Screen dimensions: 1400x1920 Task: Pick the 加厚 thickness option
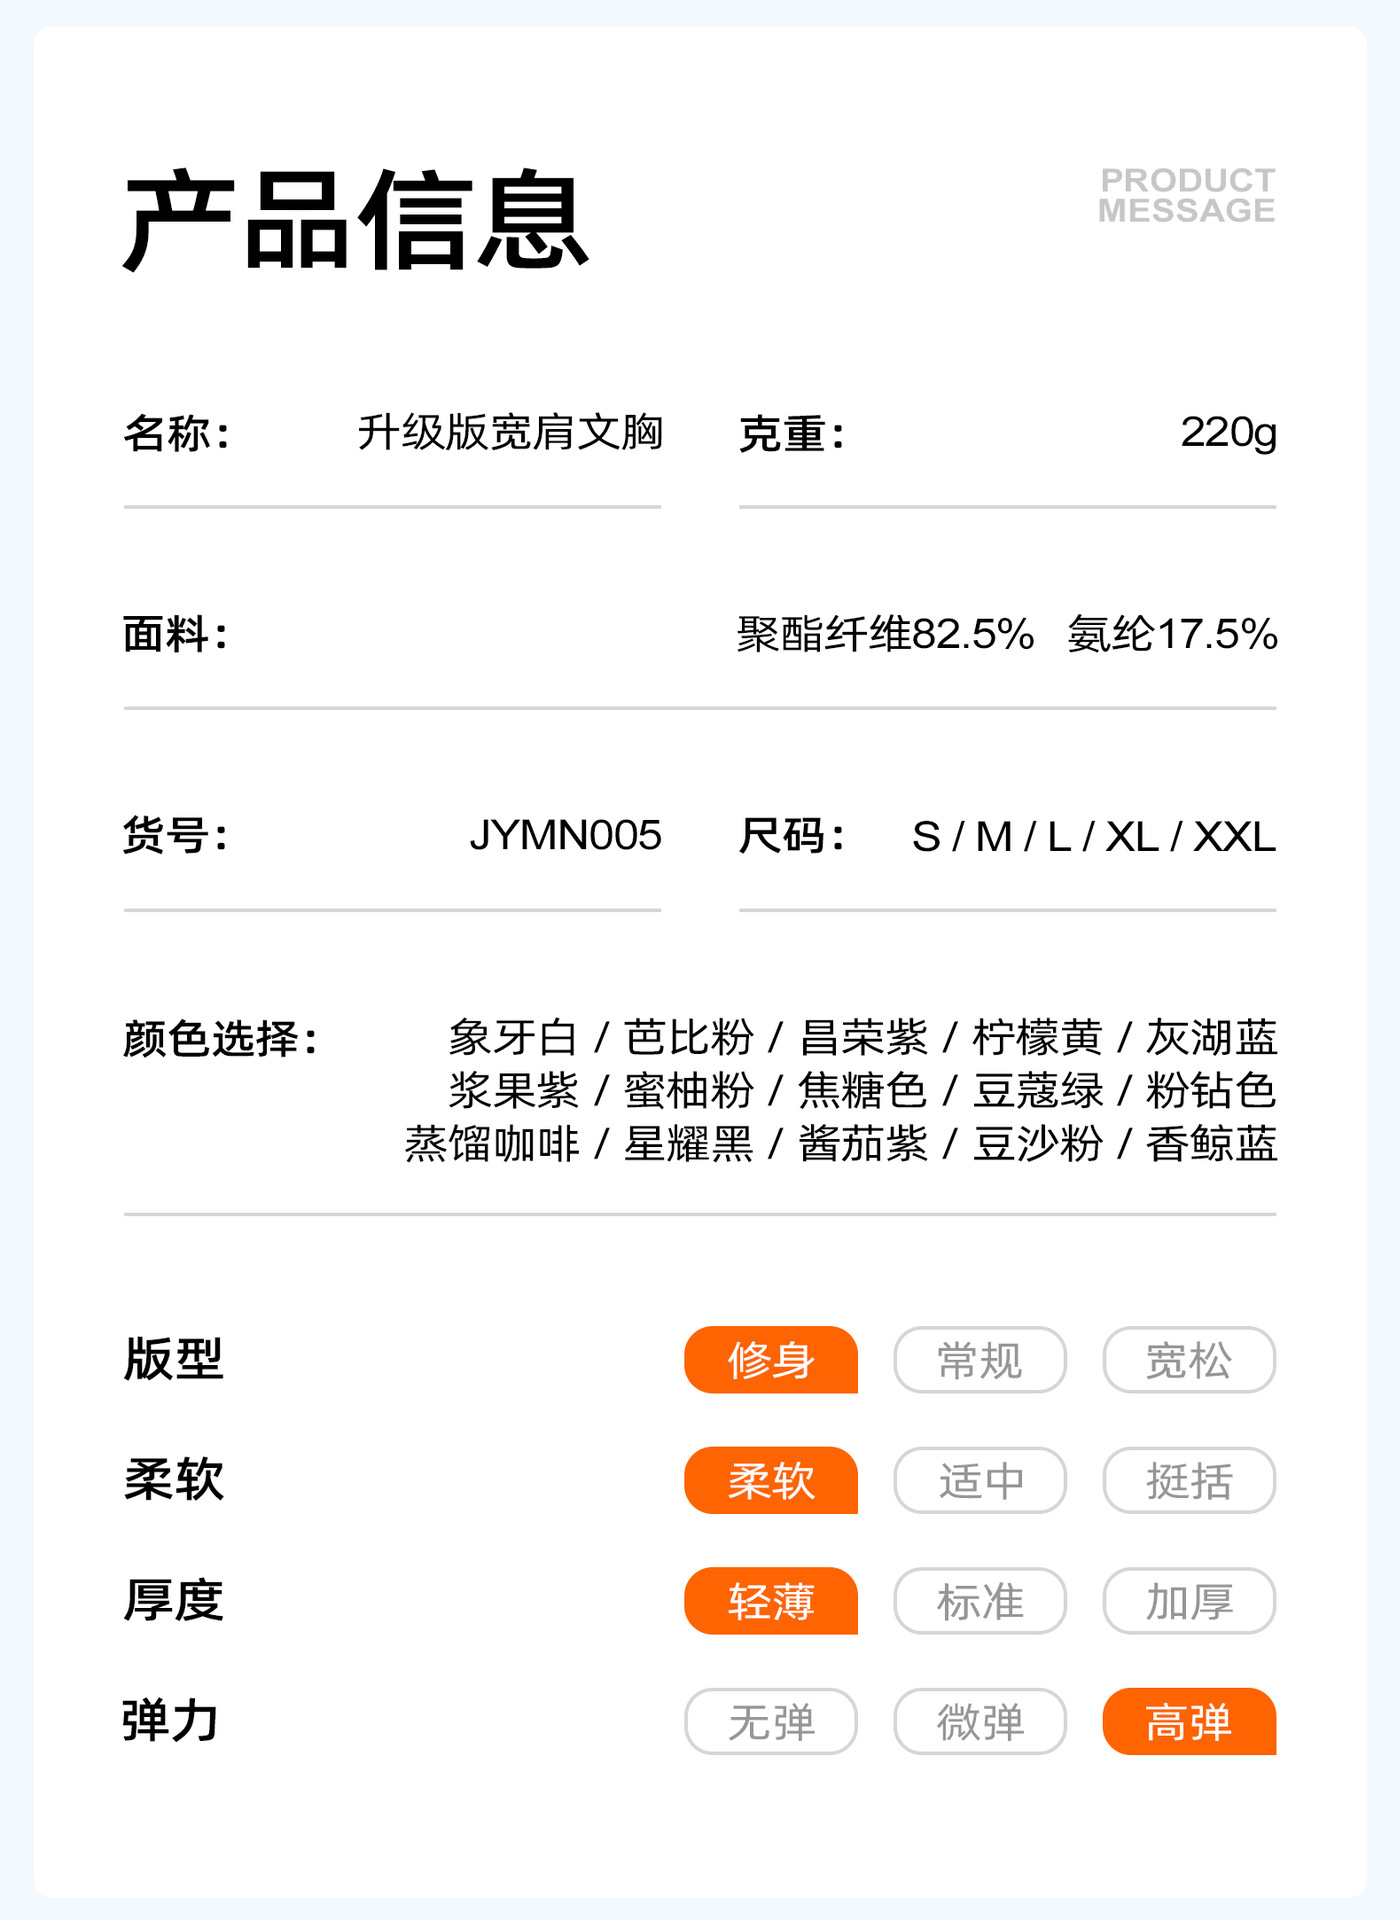(x=1189, y=1601)
